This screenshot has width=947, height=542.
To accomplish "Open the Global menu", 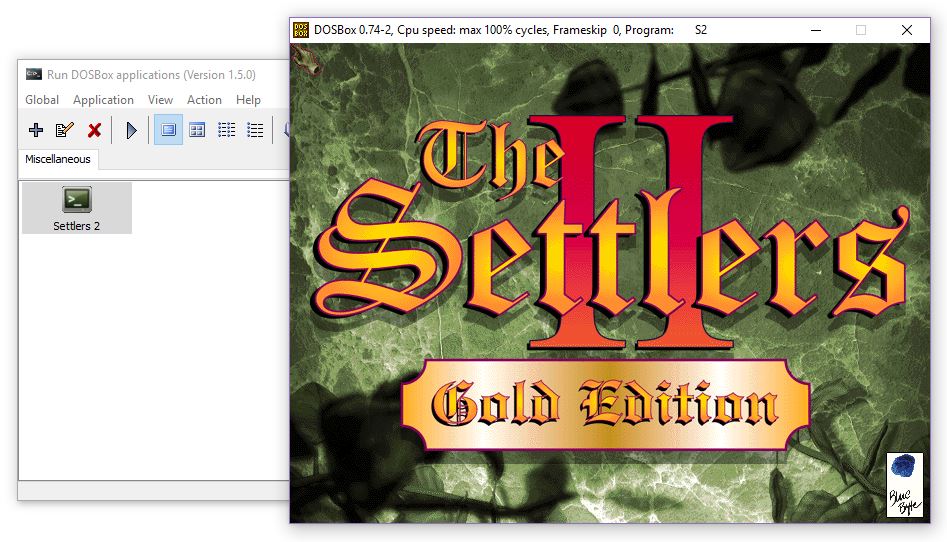I will click(x=42, y=100).
